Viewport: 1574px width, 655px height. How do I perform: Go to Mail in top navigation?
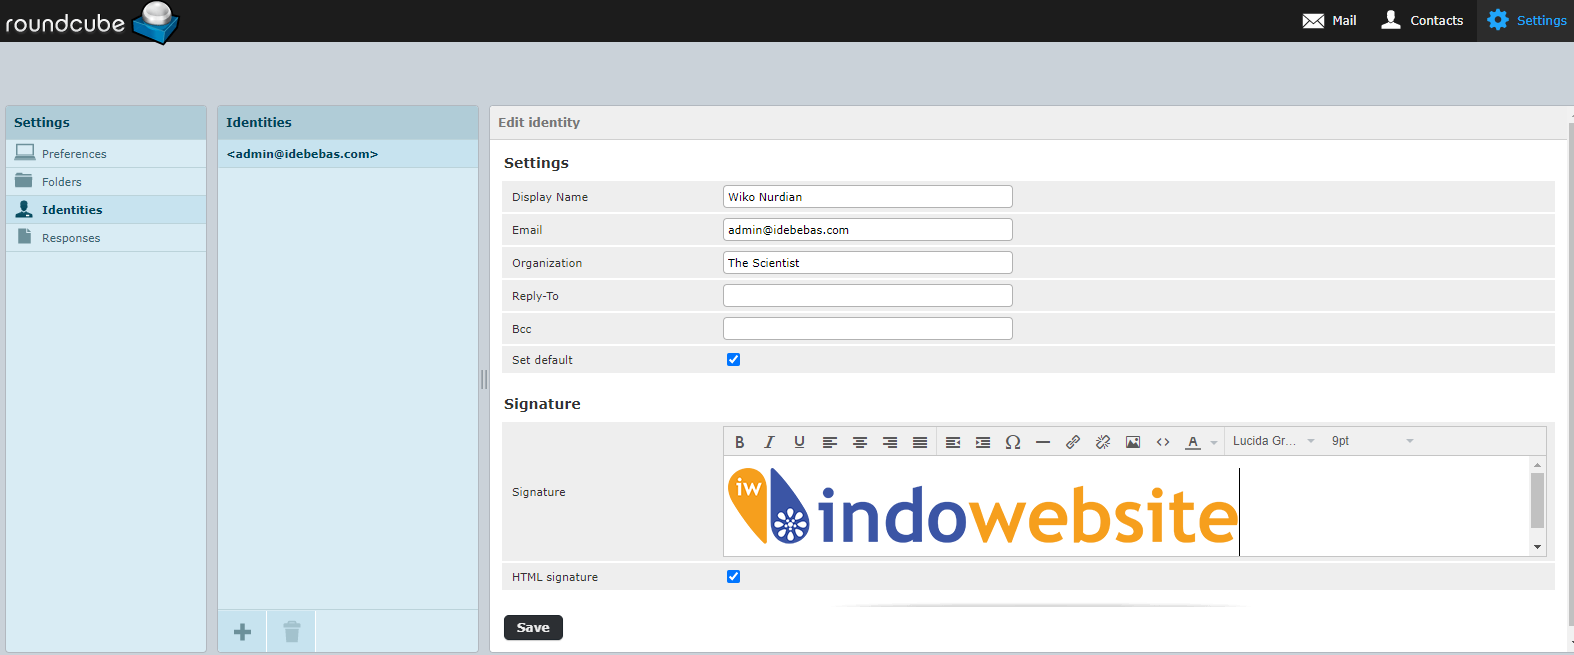(1329, 21)
